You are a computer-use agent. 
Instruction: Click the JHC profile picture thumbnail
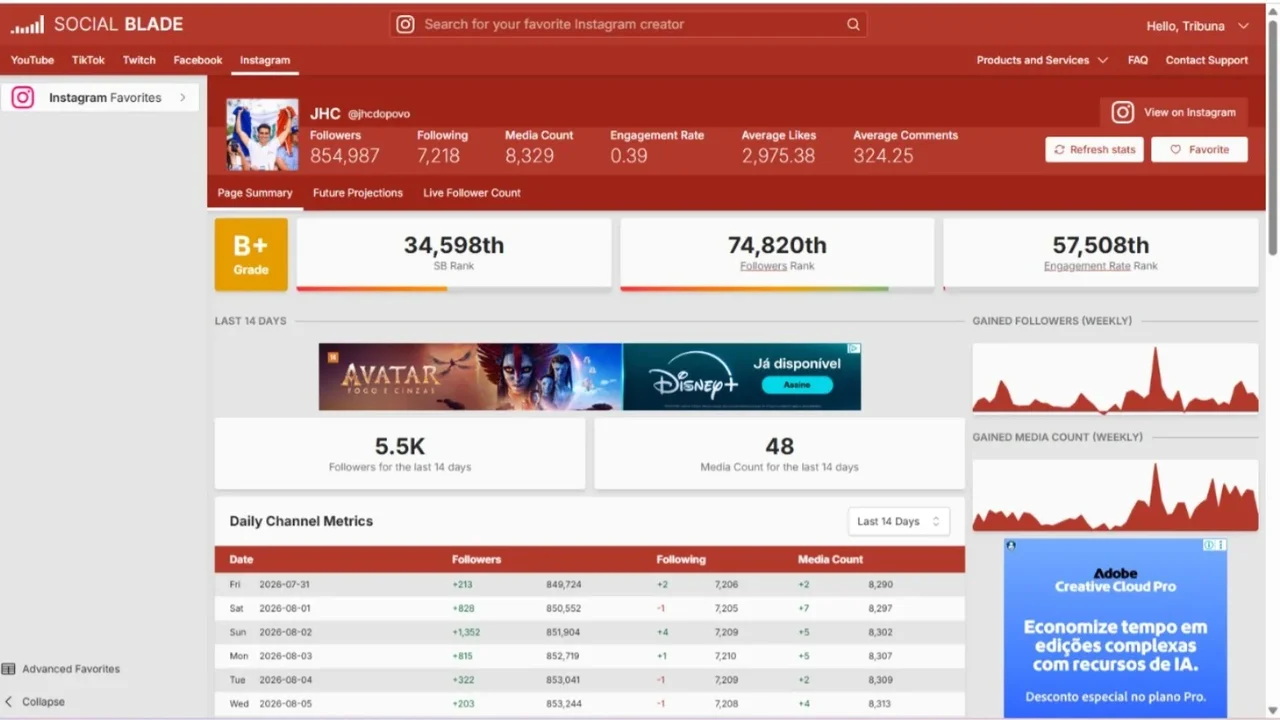(x=262, y=134)
